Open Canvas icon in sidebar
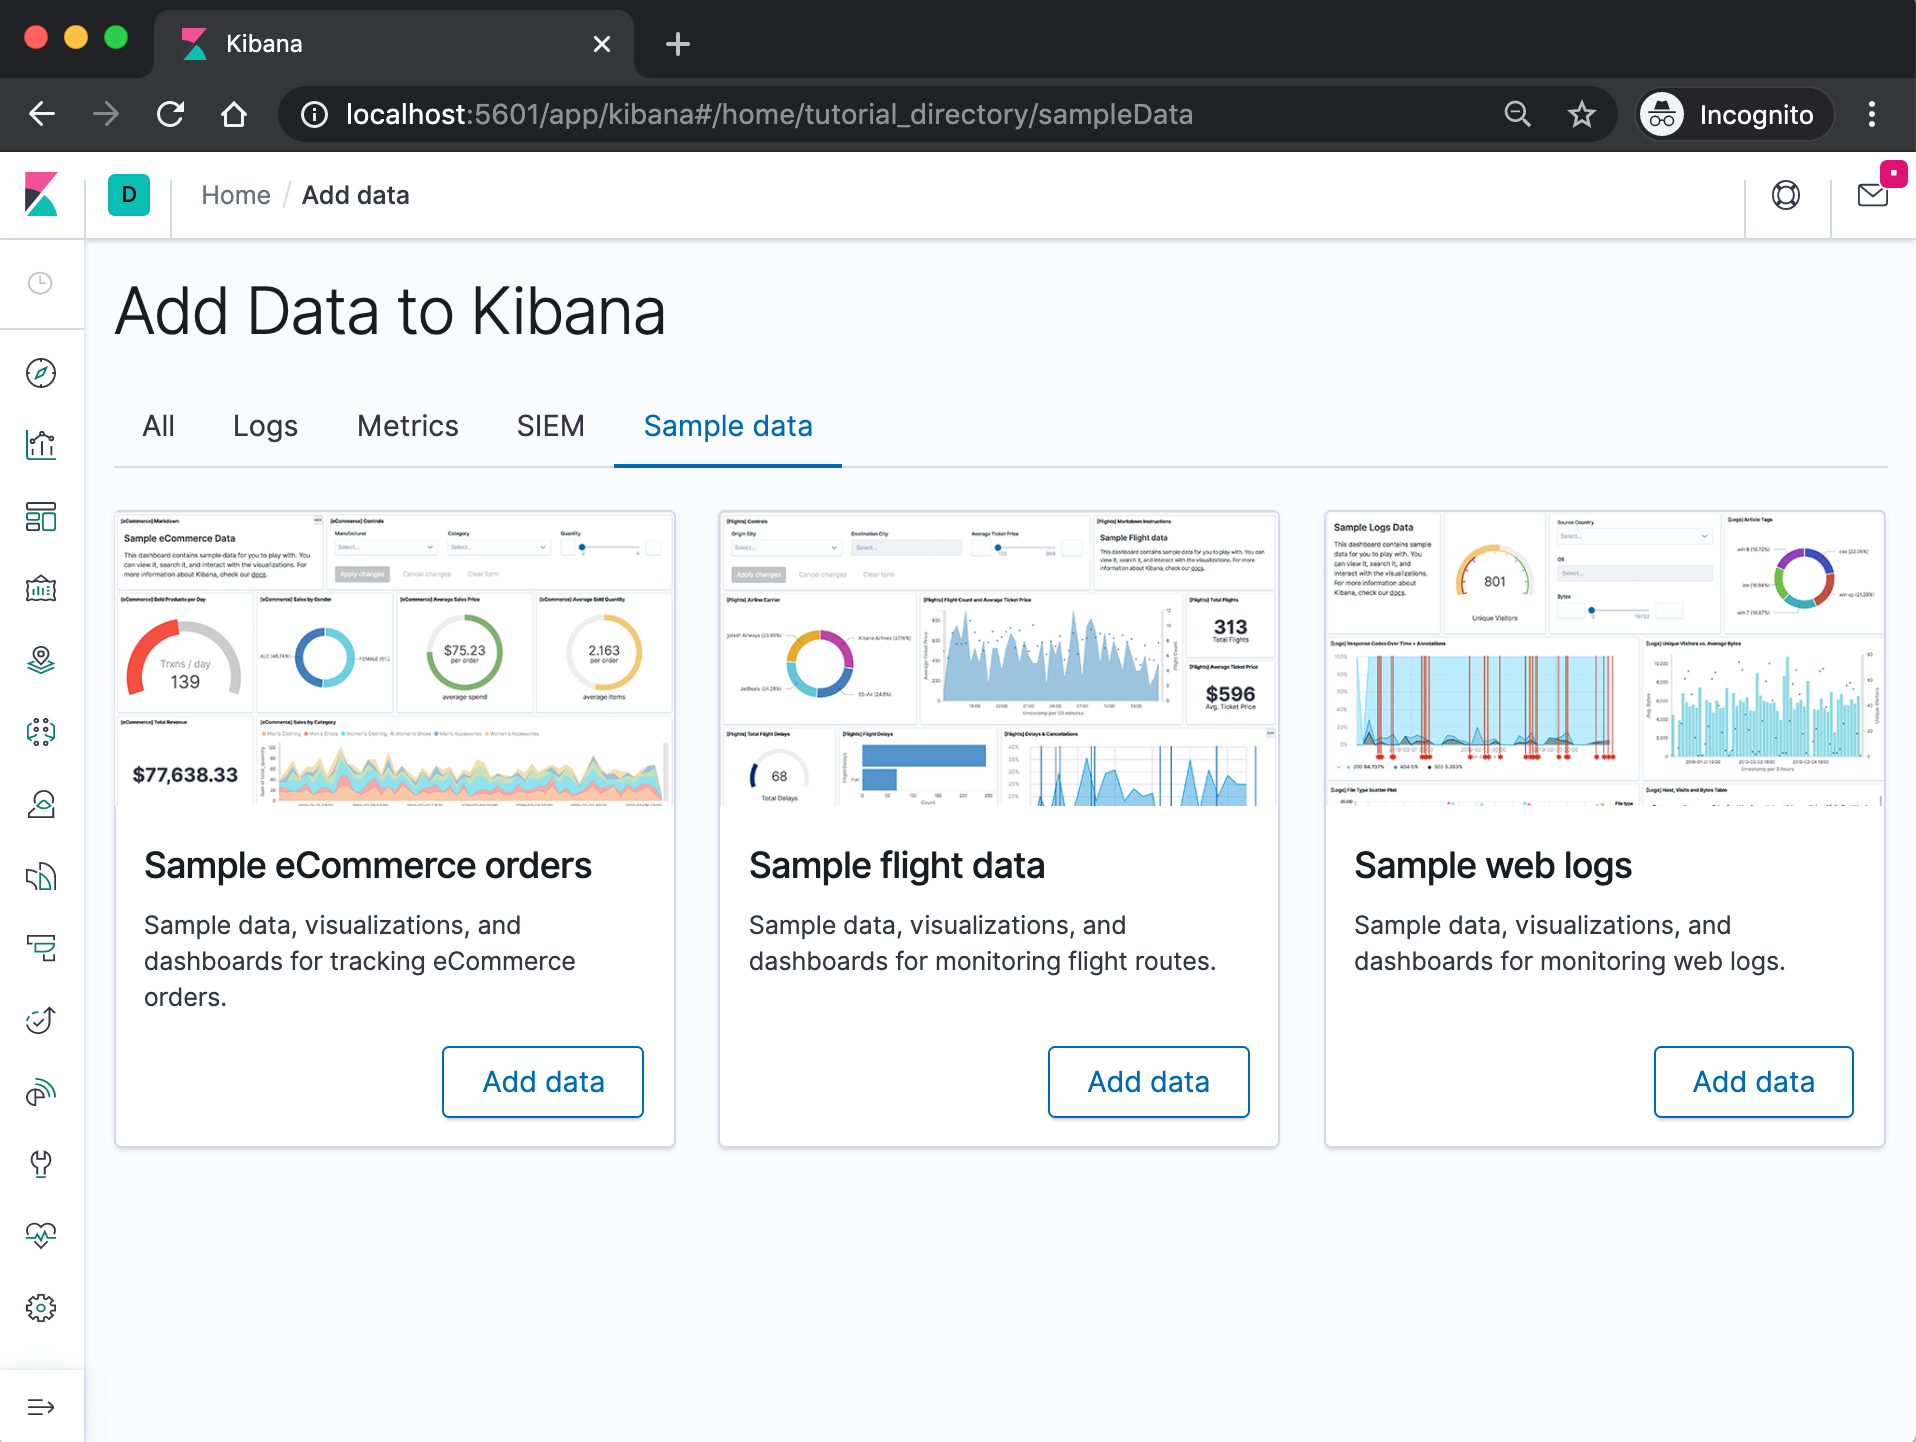This screenshot has height=1442, width=1916. (41, 589)
